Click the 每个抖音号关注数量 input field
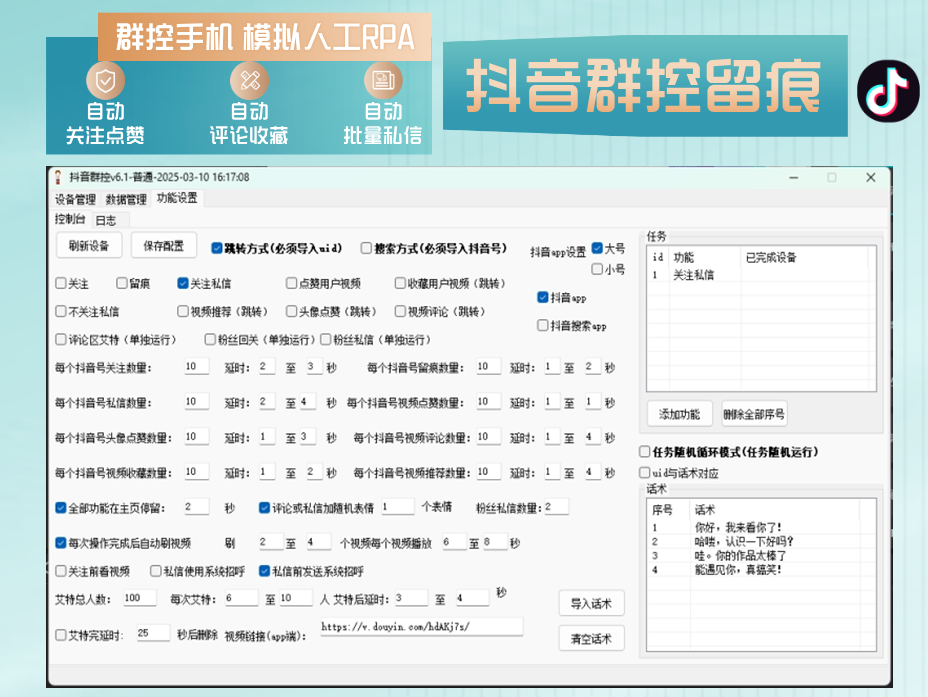928x697 pixels. point(196,366)
